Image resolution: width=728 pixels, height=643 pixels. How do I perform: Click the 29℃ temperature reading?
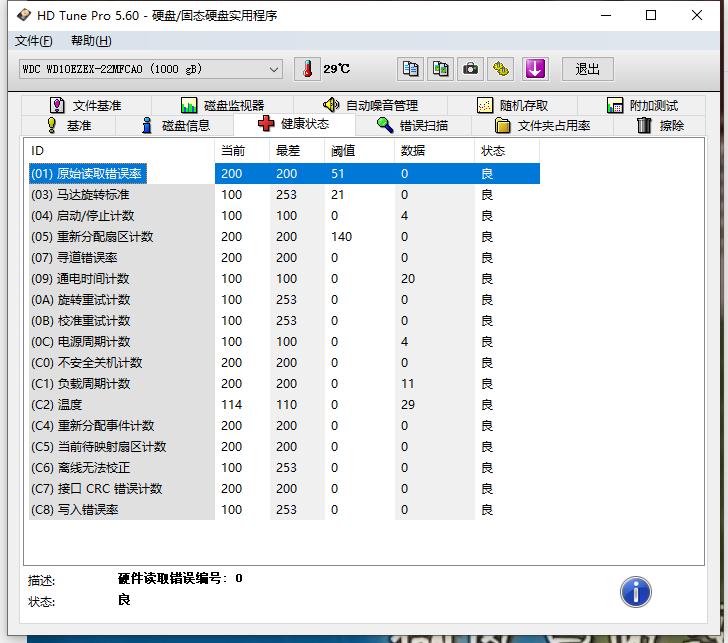click(x=337, y=69)
